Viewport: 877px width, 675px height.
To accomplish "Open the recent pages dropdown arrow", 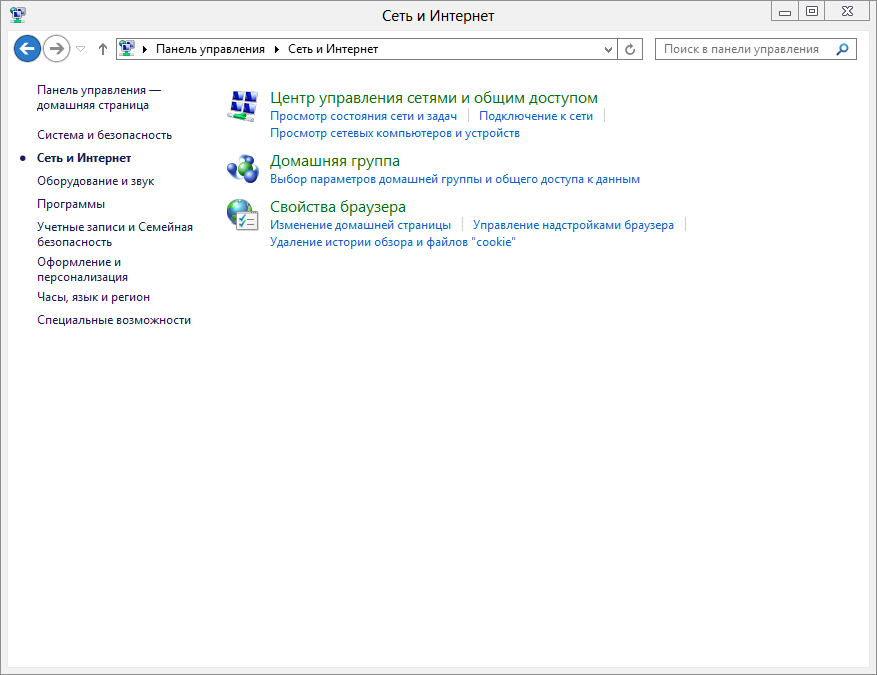I will (81, 49).
